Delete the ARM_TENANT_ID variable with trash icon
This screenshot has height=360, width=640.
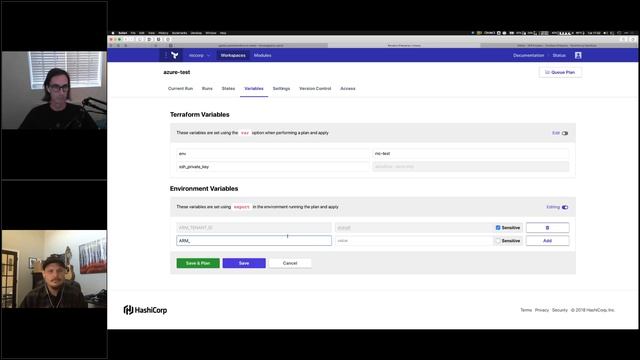547,228
